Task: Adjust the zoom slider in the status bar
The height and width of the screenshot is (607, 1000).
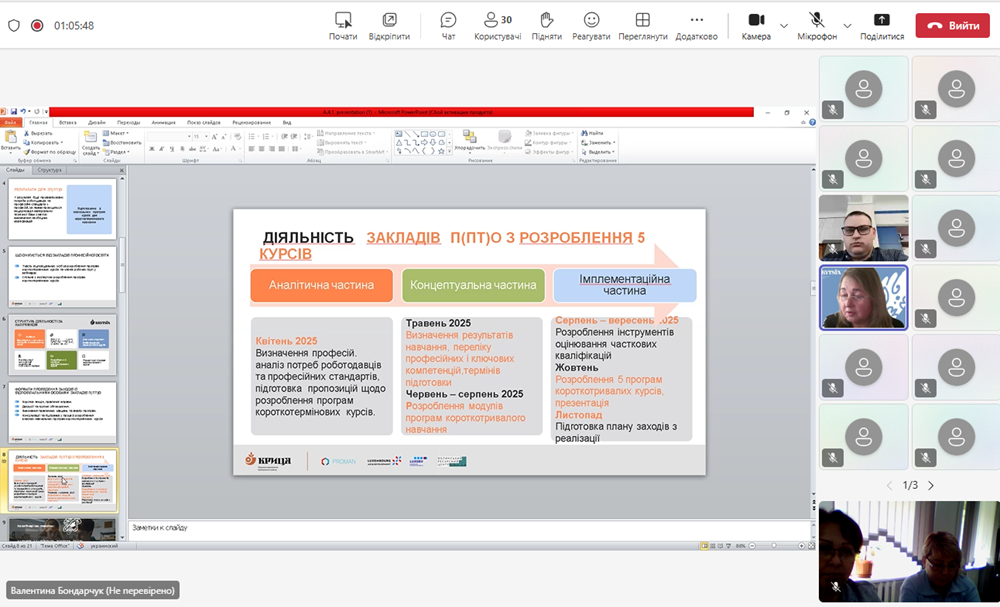Action: (774, 546)
